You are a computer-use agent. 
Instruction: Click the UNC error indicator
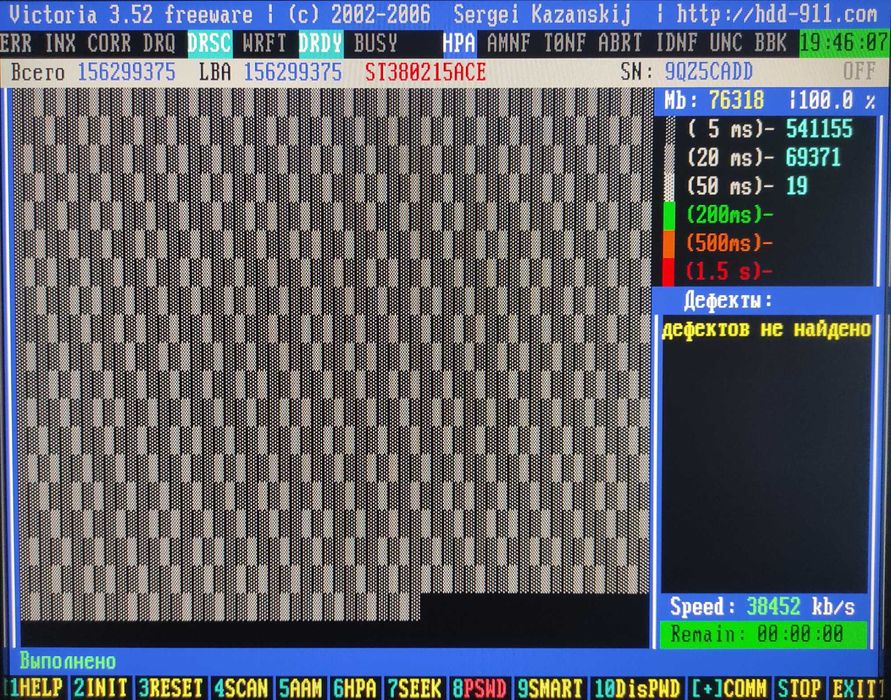(726, 43)
